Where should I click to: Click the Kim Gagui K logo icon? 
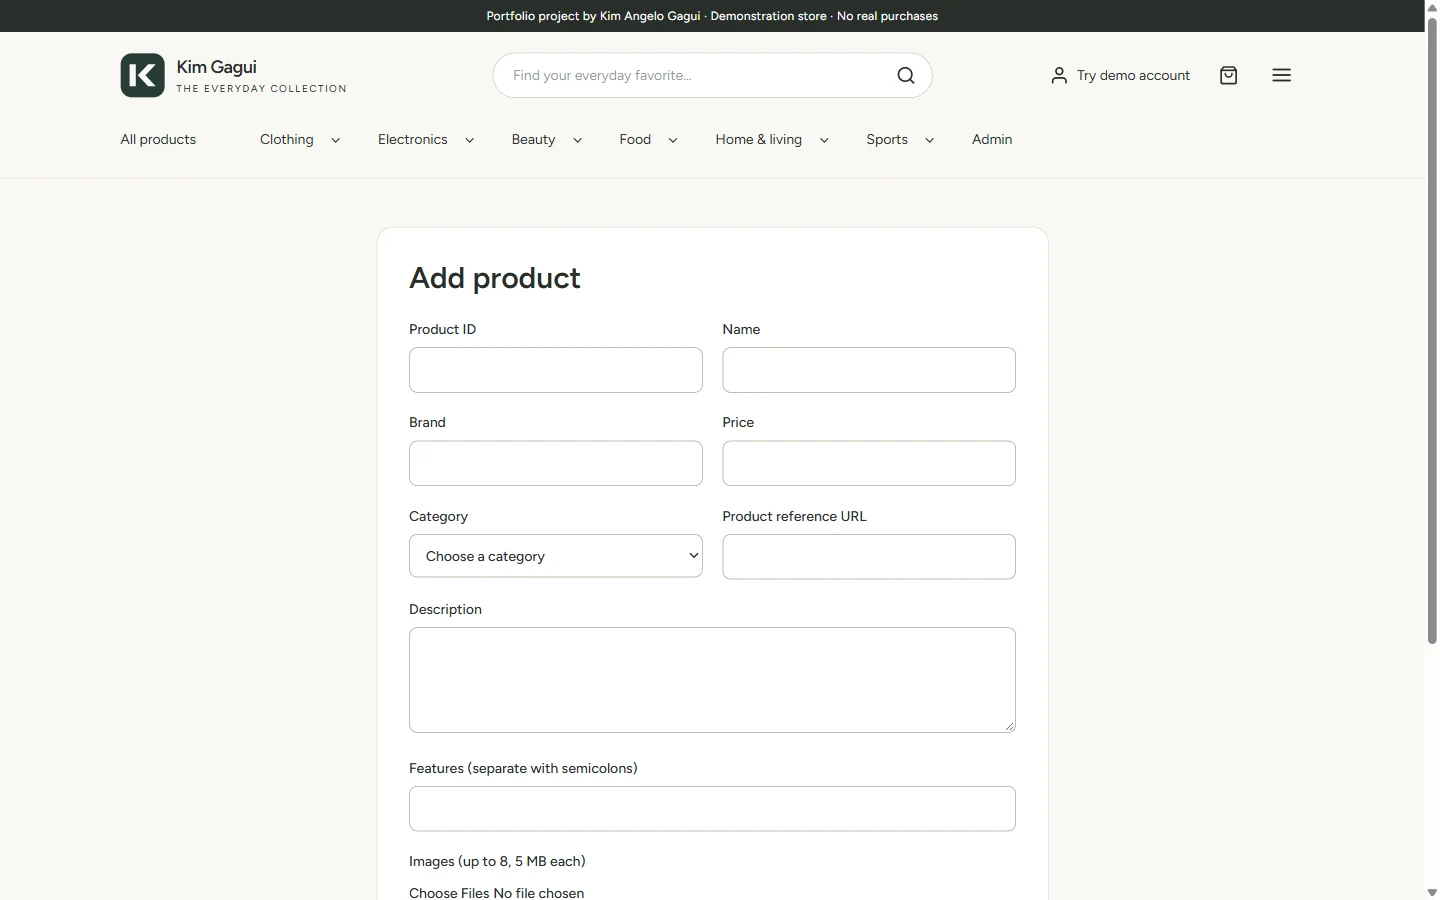pos(142,75)
